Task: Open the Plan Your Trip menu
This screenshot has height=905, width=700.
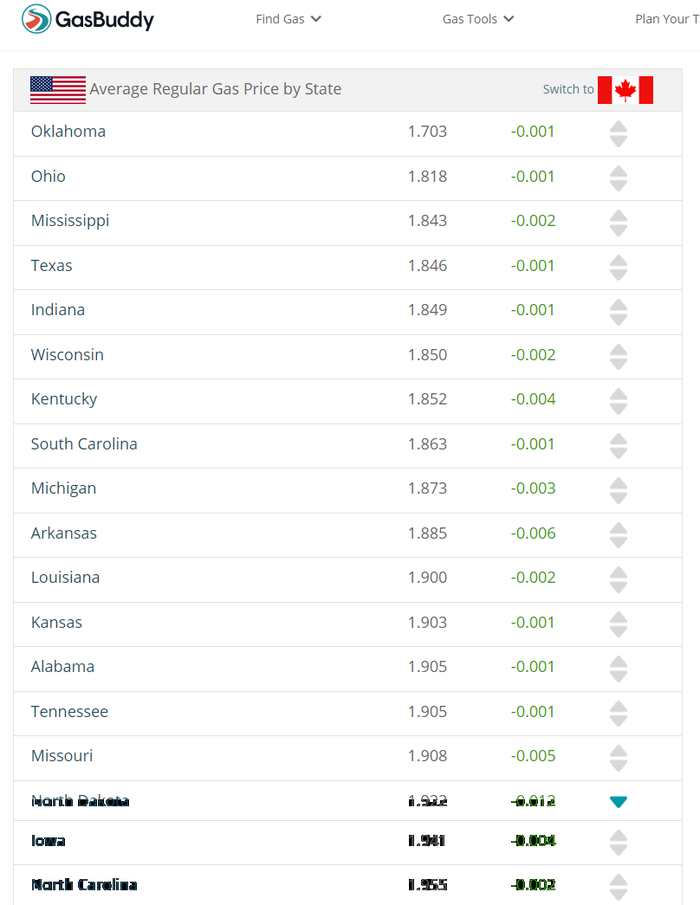Action: 666,19
